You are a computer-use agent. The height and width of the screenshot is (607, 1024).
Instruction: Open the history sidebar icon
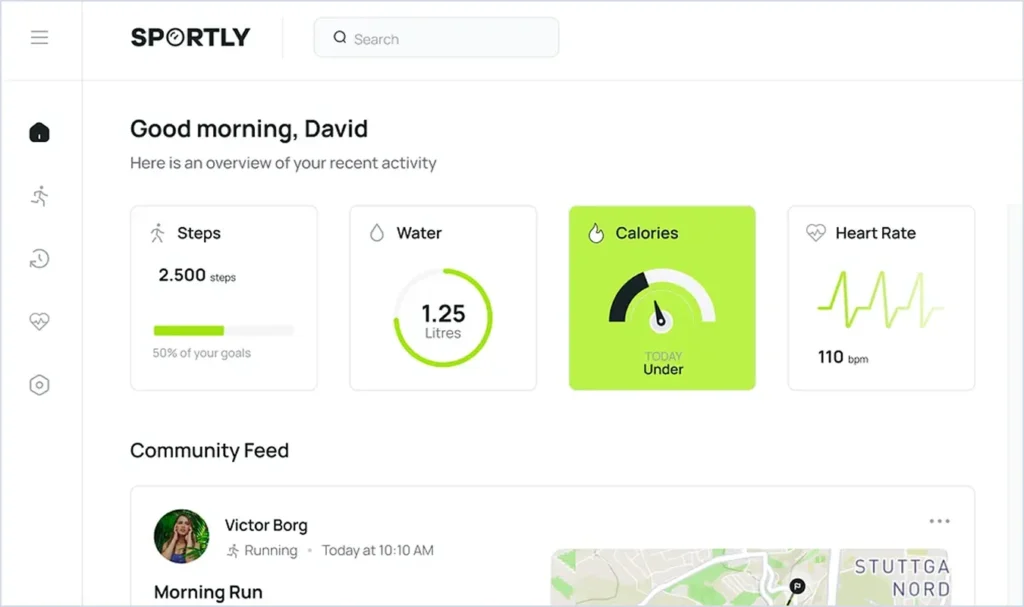[x=39, y=259]
